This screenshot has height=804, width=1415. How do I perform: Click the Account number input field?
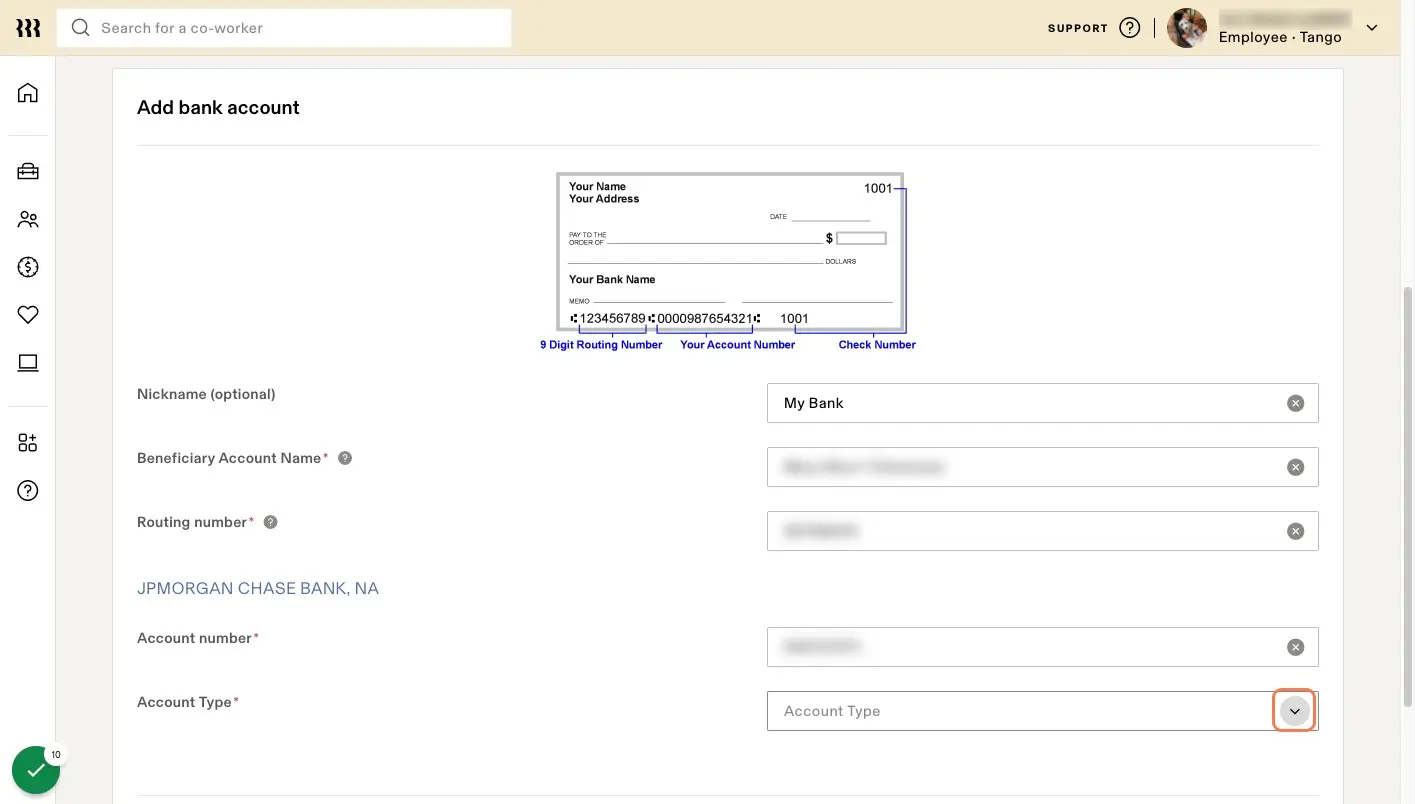(1042, 647)
